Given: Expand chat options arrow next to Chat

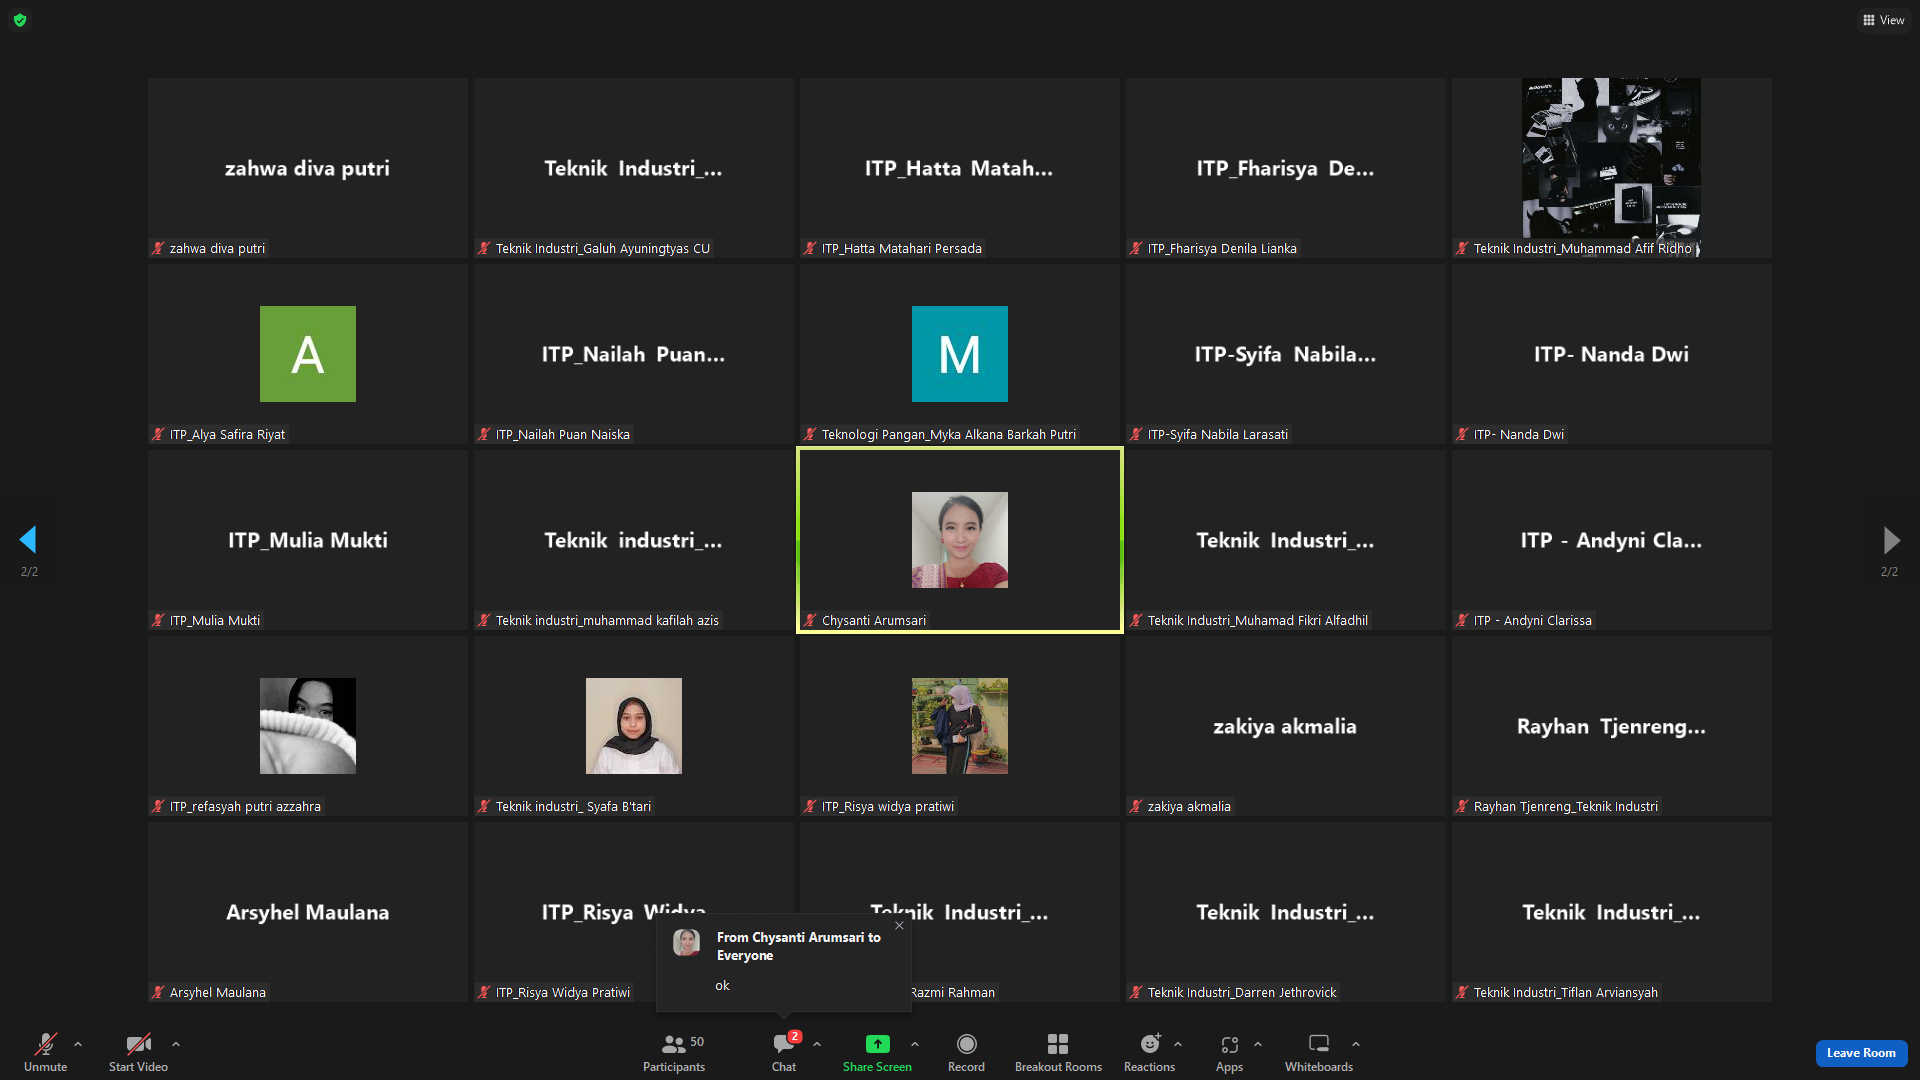Looking at the screenshot, I should click(x=817, y=1044).
